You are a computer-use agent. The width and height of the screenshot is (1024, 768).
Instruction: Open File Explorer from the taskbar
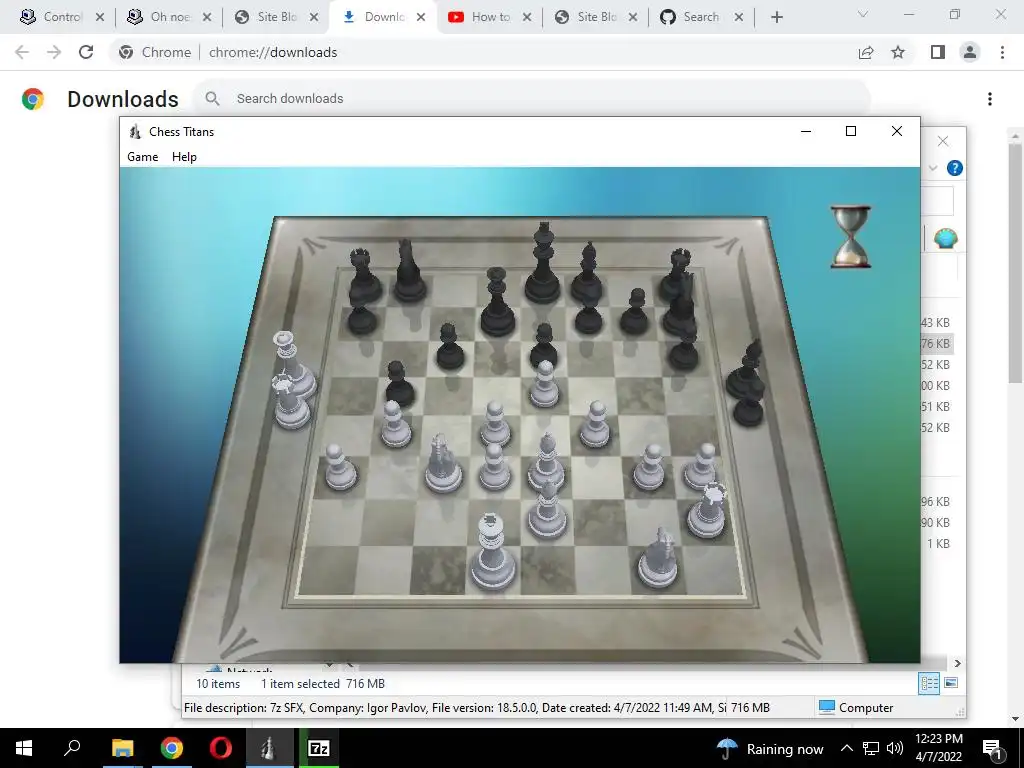(122, 748)
